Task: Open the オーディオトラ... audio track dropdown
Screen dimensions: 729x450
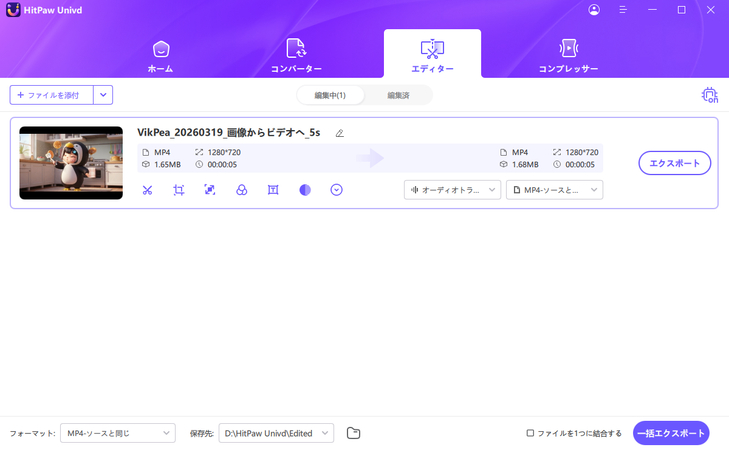Action: (452, 190)
